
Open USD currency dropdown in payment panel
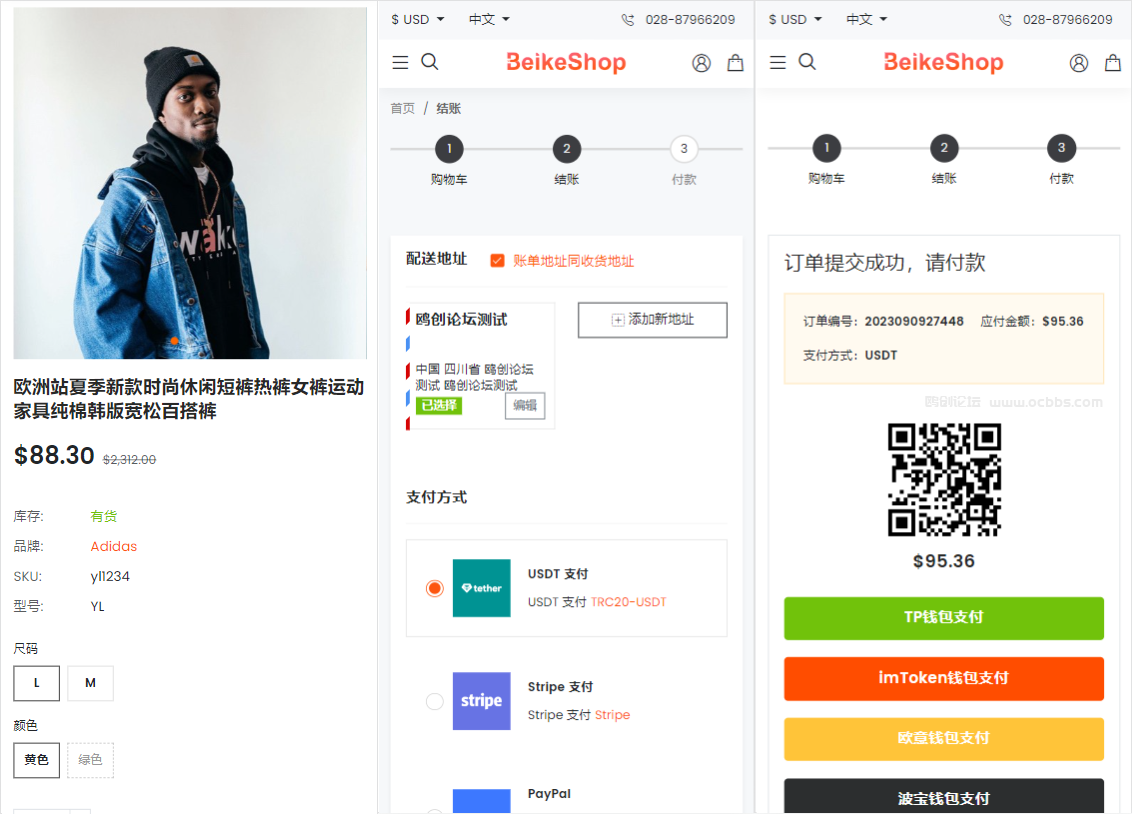[796, 19]
